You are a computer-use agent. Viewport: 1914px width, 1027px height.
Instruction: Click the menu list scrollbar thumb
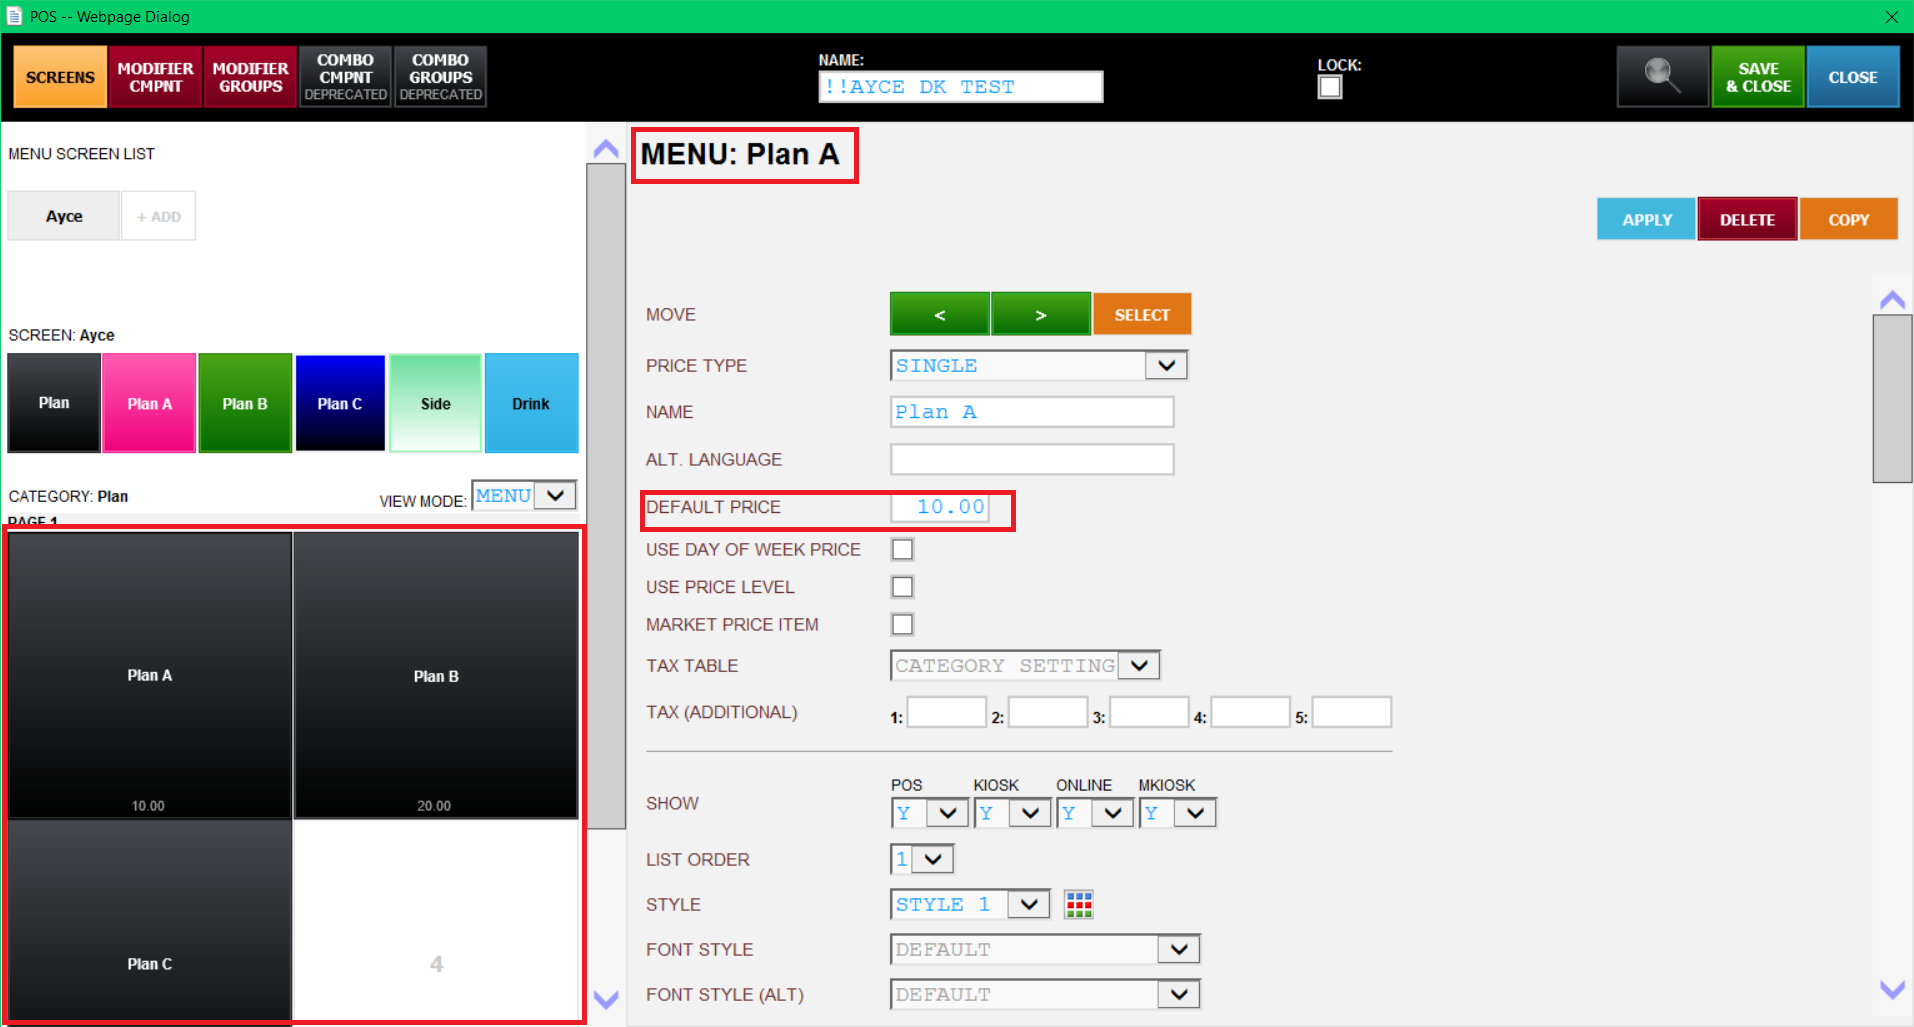[x=606, y=496]
